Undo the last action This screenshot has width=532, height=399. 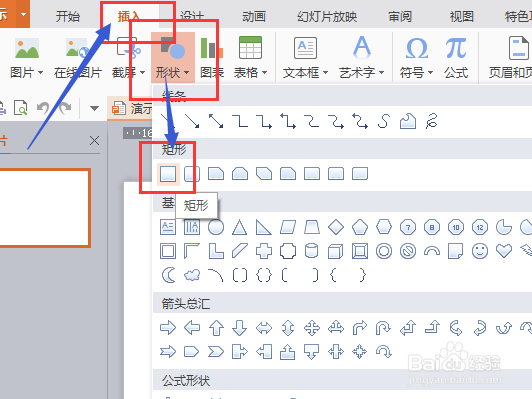(x=43, y=108)
